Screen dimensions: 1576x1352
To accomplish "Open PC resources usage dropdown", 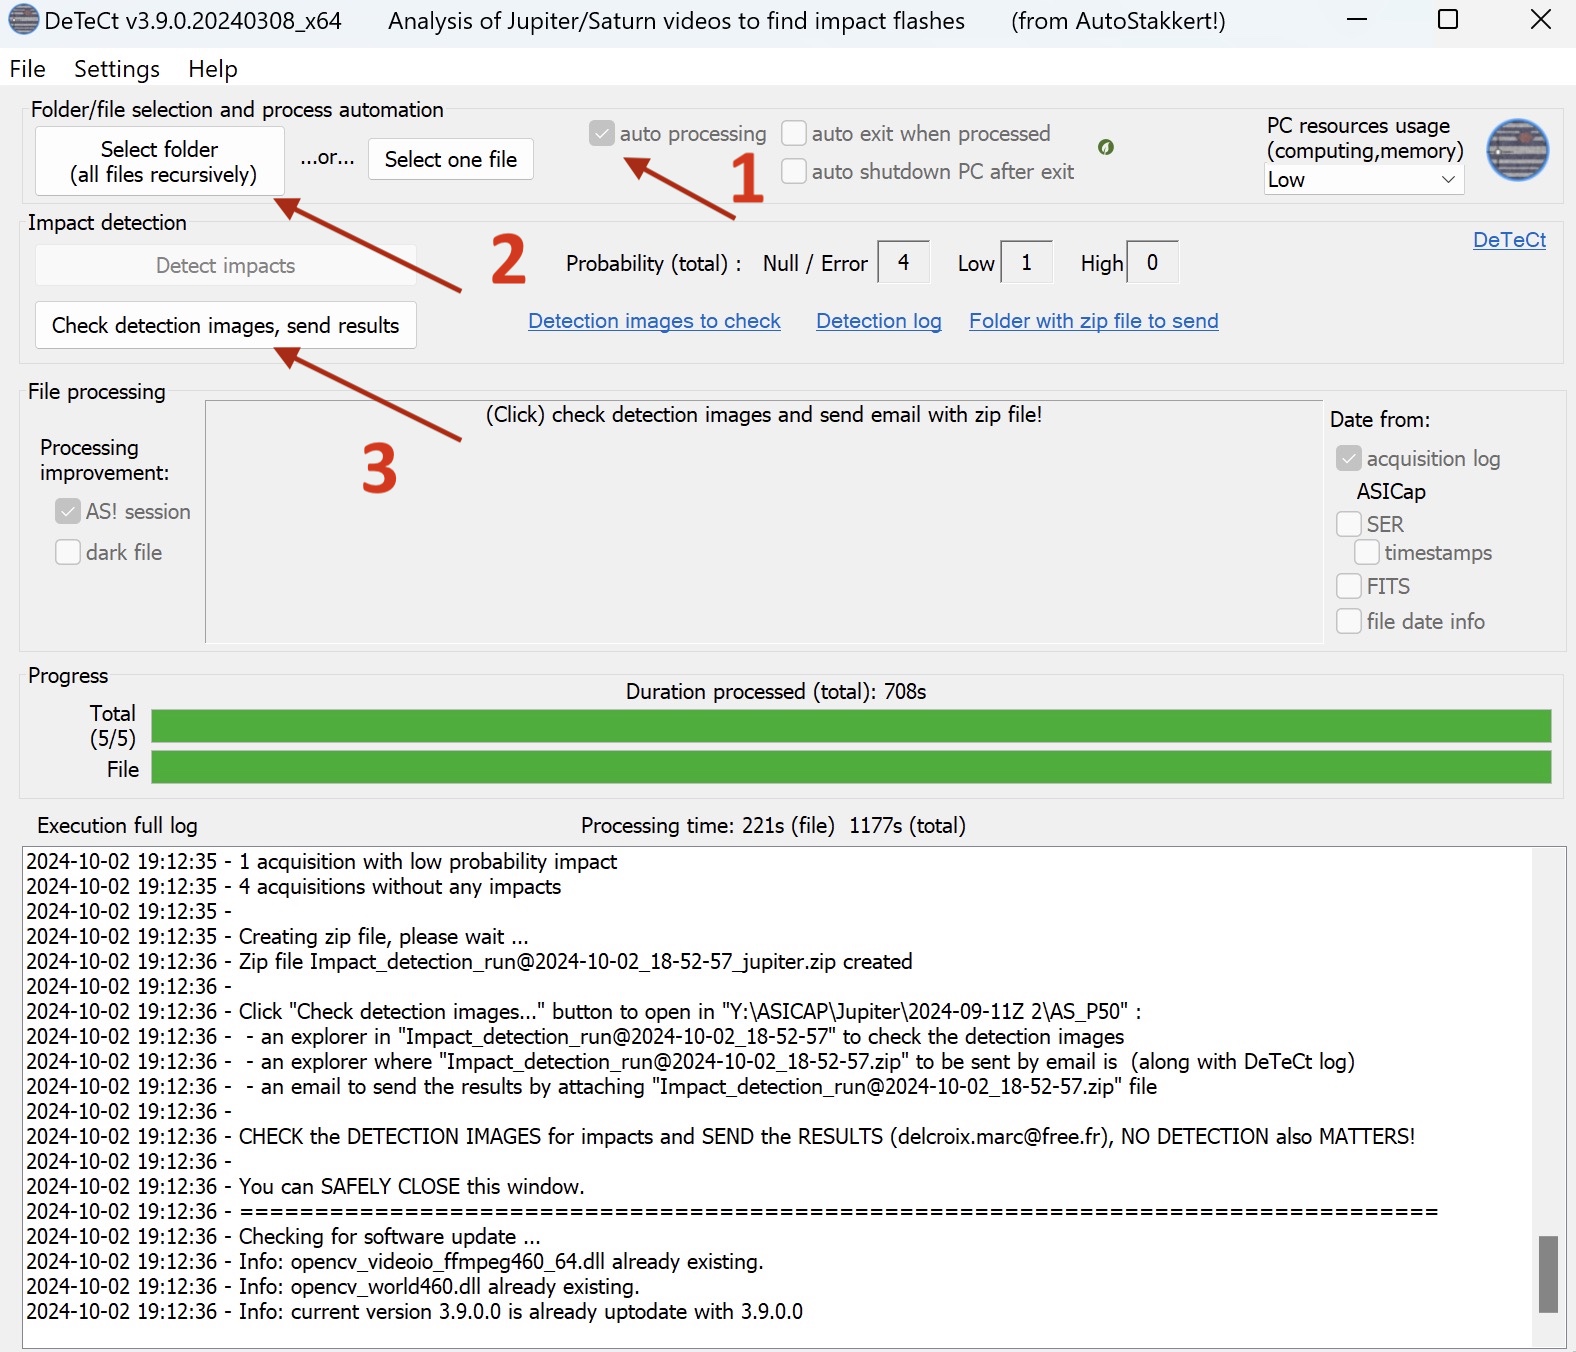I will point(1363,180).
